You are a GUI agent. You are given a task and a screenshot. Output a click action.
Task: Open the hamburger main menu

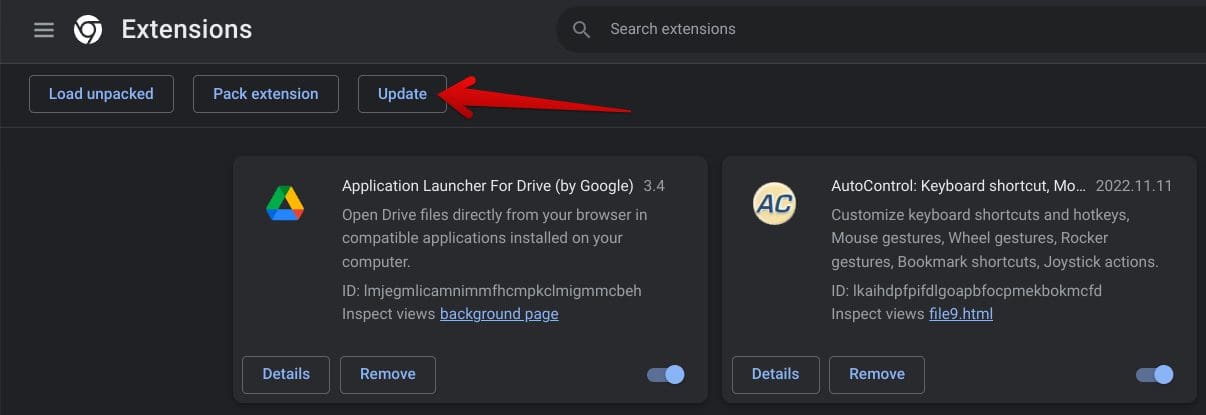coord(43,30)
